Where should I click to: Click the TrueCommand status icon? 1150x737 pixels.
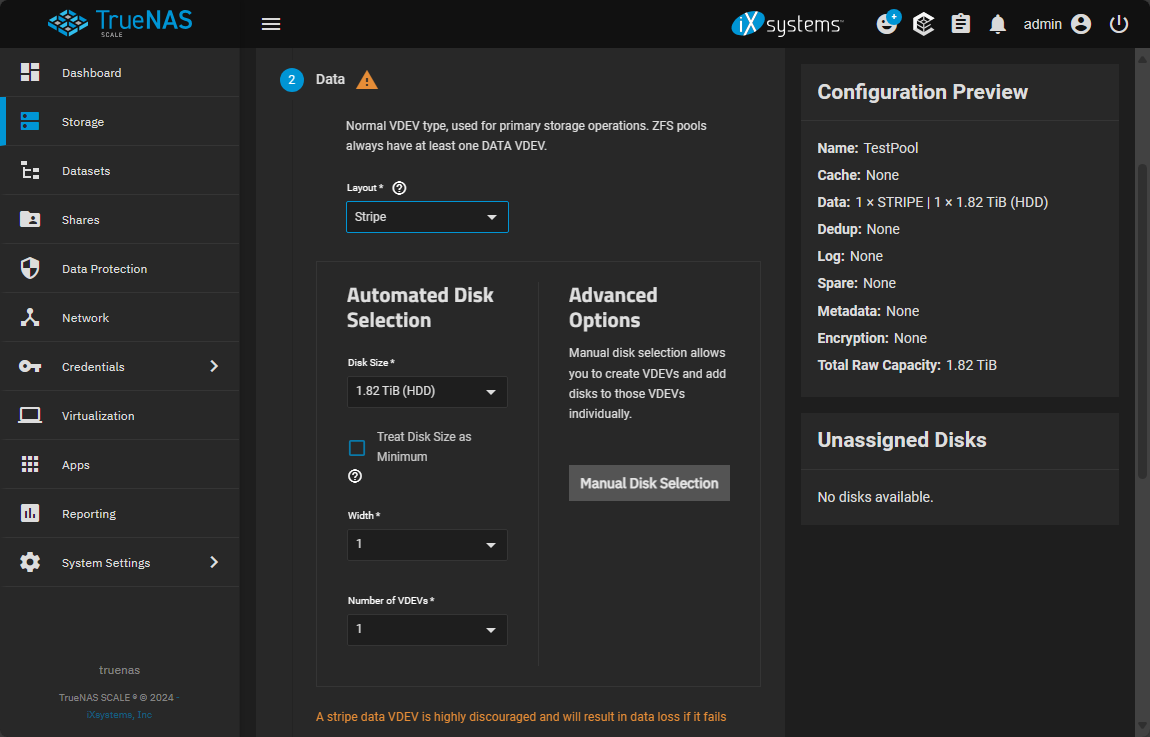pyautogui.click(x=924, y=24)
